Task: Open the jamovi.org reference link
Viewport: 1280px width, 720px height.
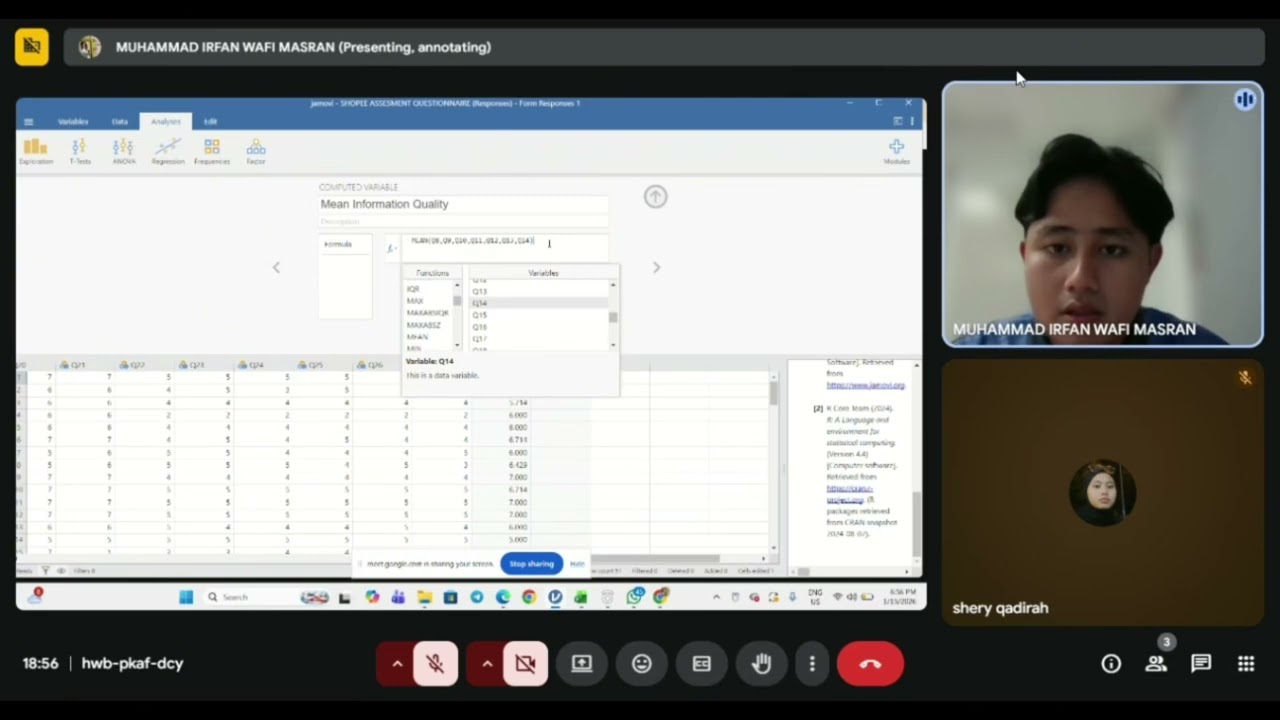Action: coord(865,385)
